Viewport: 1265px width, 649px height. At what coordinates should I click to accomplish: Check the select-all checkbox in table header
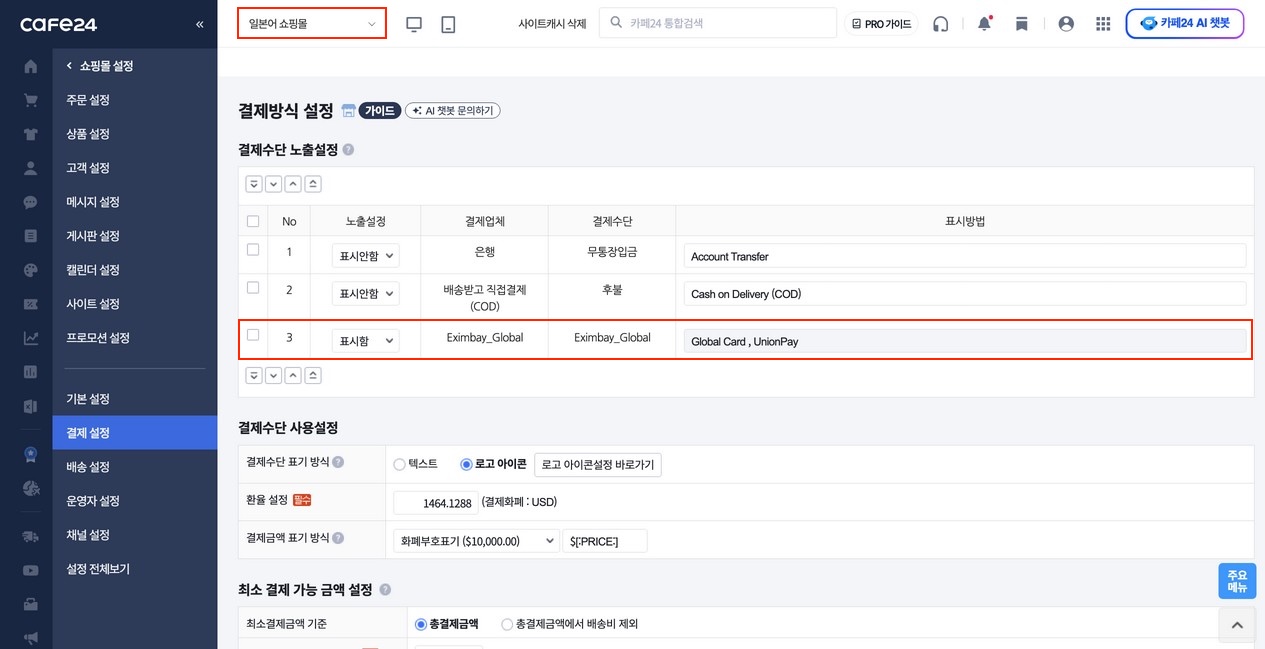pos(253,221)
